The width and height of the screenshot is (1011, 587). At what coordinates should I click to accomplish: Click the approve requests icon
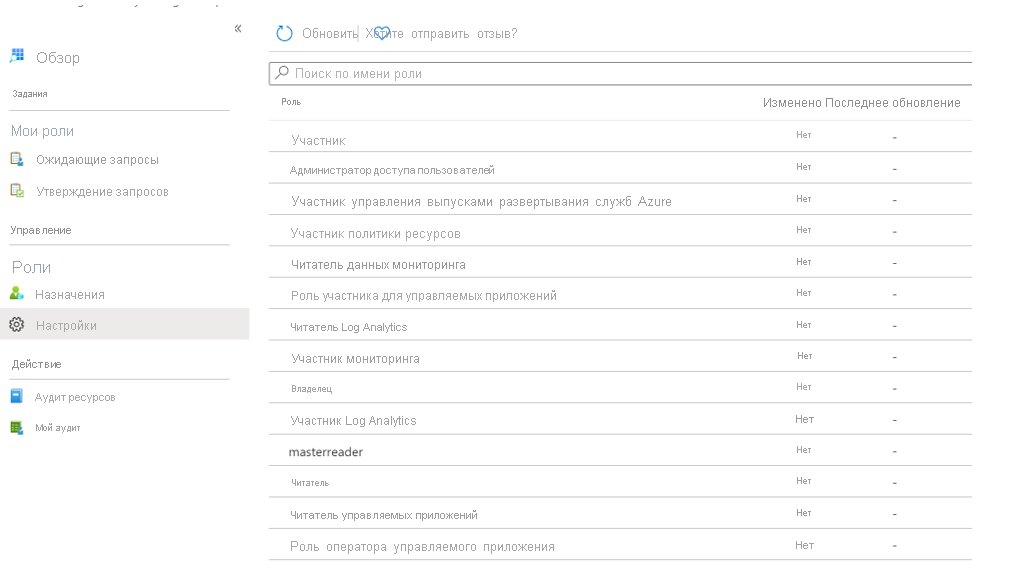[x=17, y=191]
